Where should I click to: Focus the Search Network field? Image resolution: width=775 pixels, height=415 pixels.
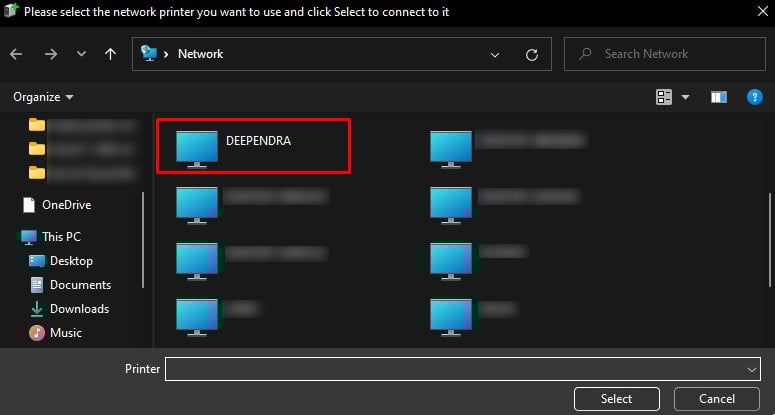(x=665, y=54)
